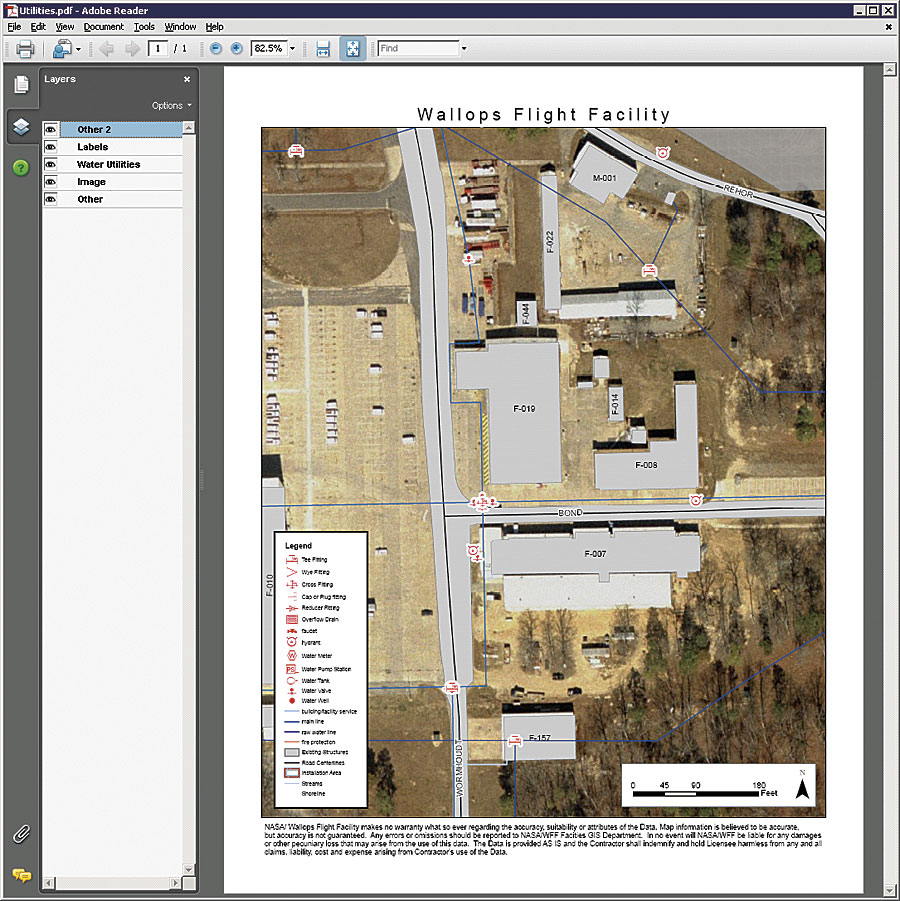Click the Print icon in toolbar
The image size is (900, 901).
[24, 49]
